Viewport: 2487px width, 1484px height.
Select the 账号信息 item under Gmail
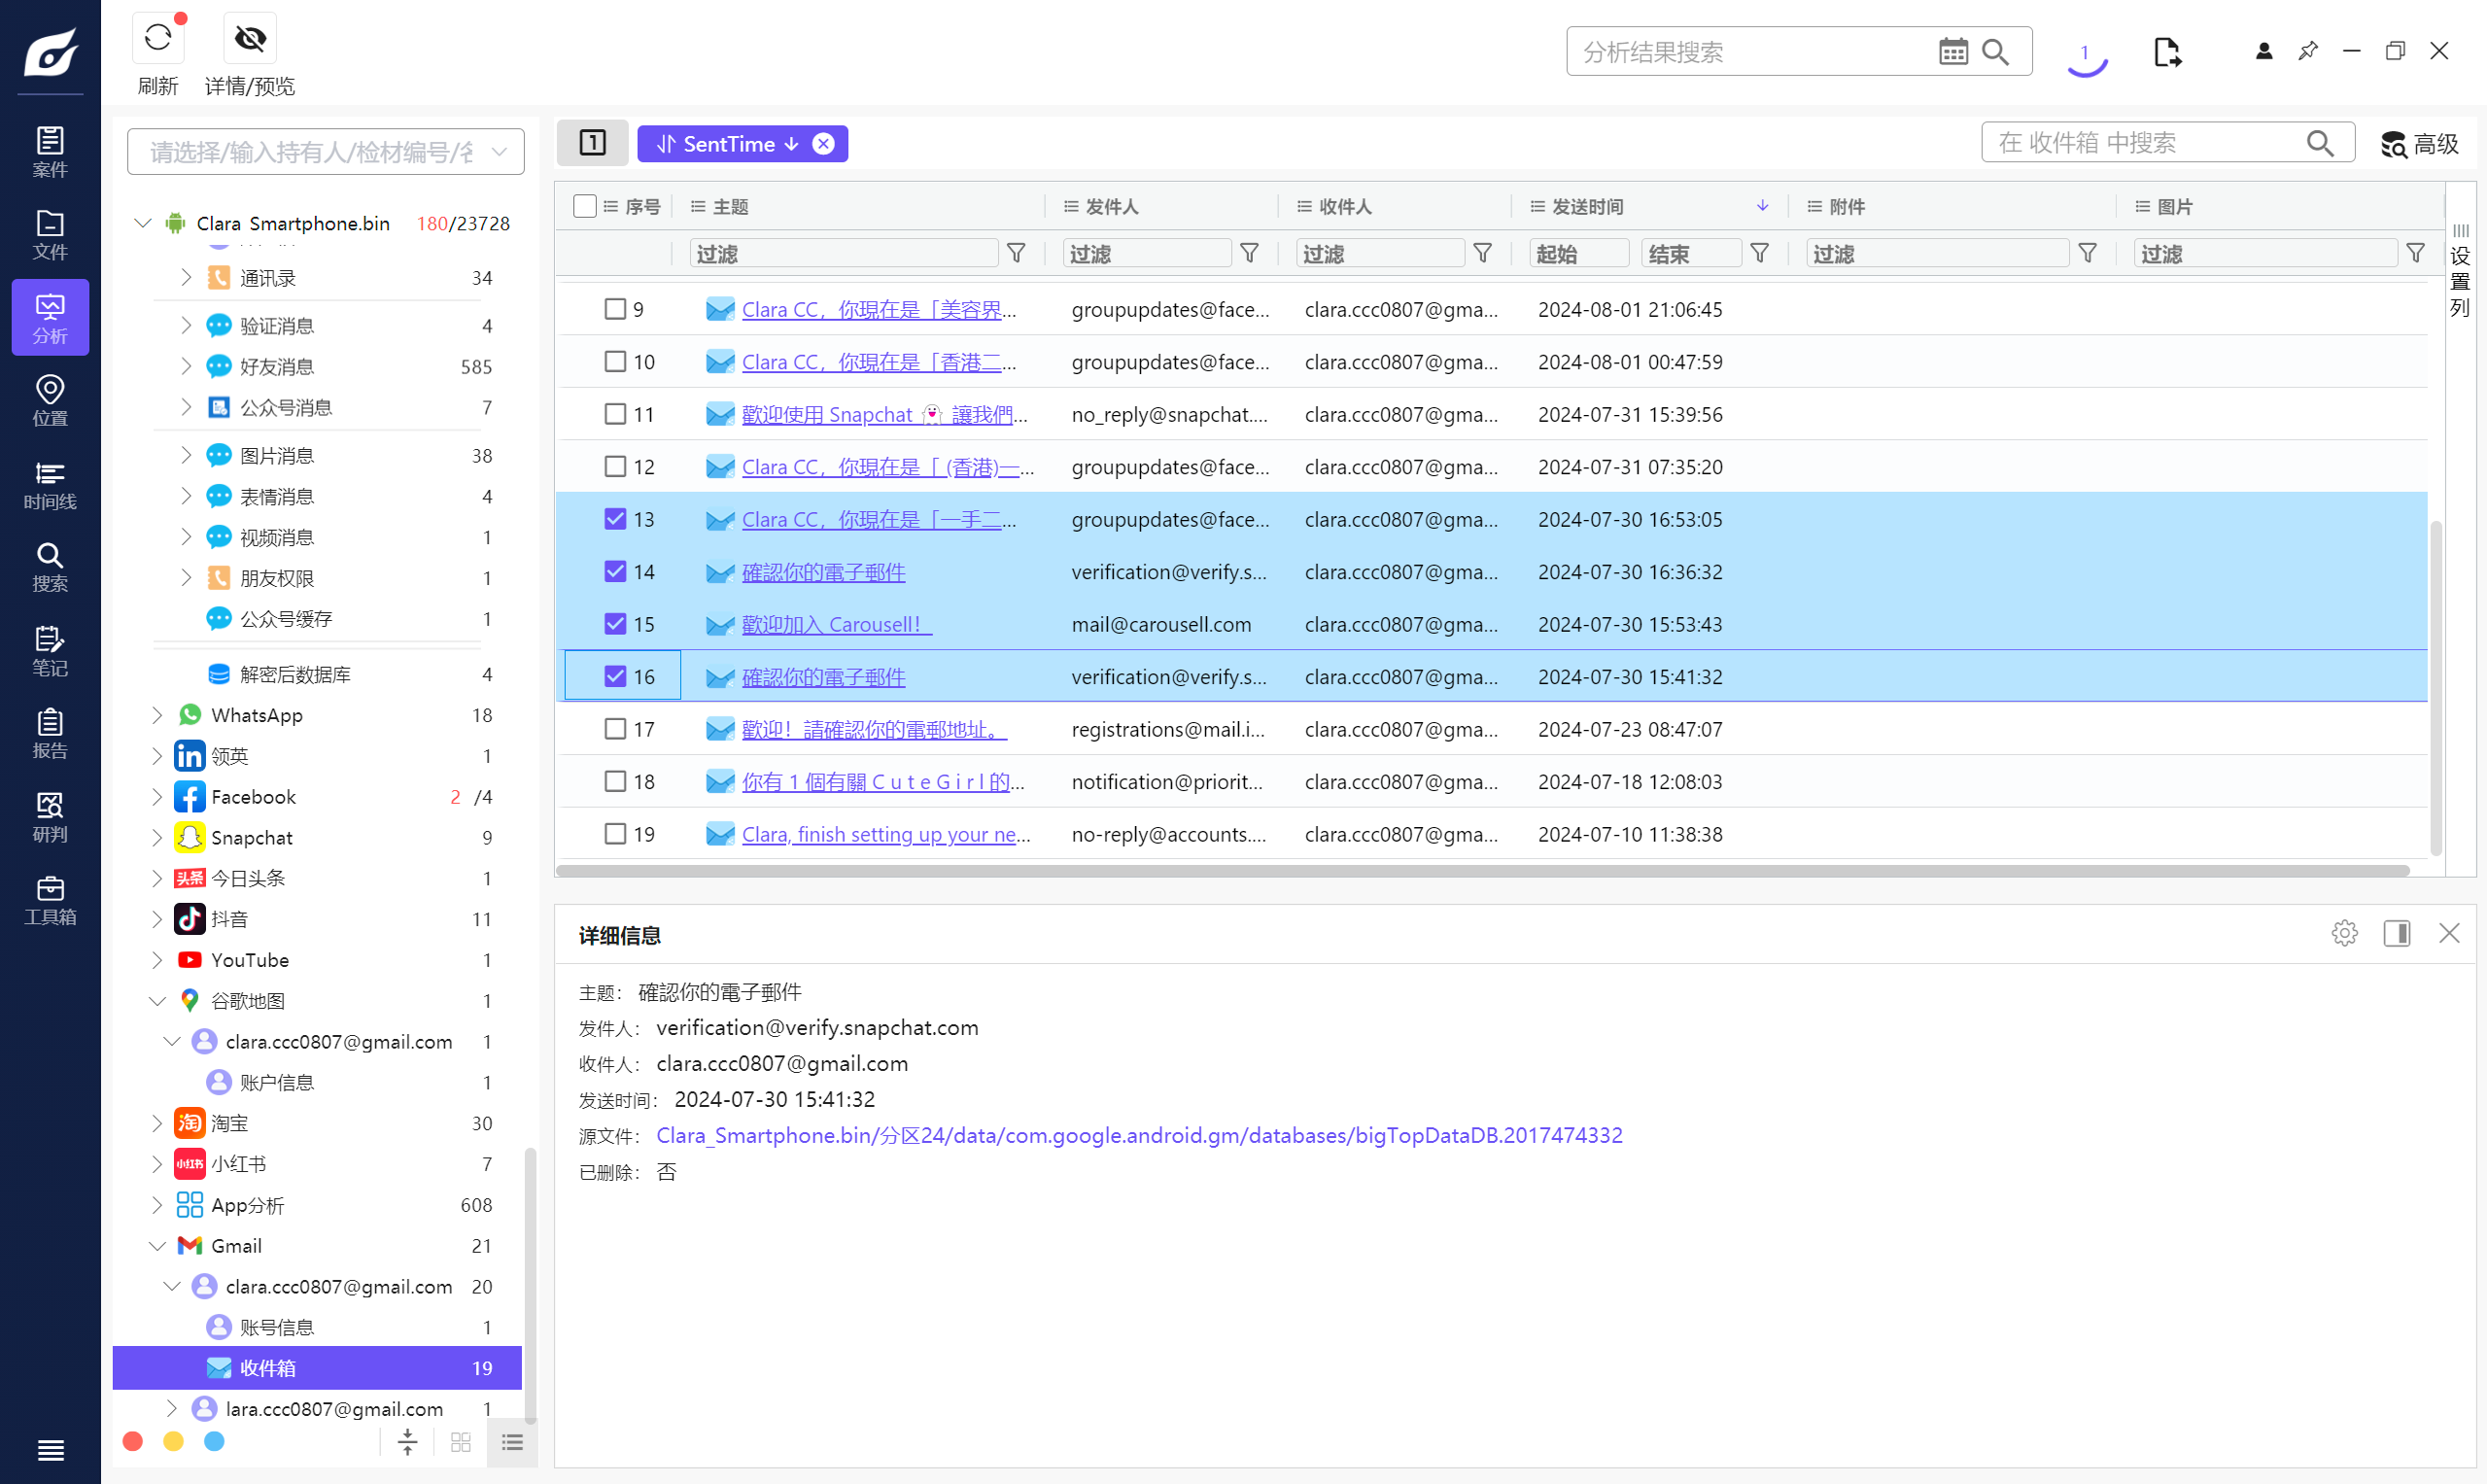click(277, 1327)
